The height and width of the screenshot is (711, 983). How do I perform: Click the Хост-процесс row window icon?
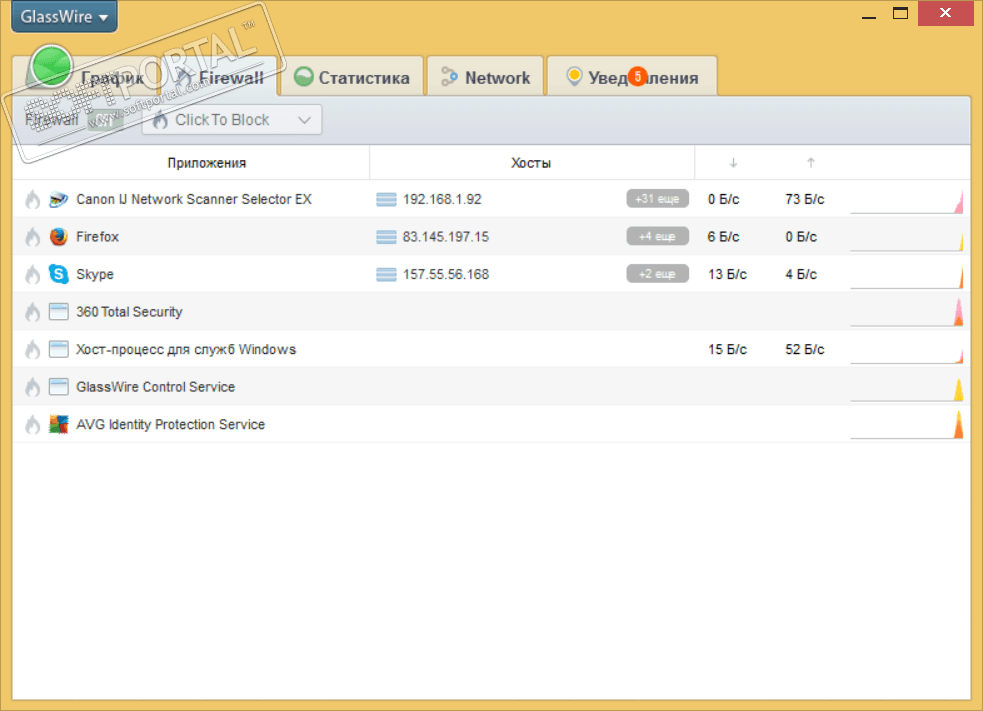click(x=58, y=349)
